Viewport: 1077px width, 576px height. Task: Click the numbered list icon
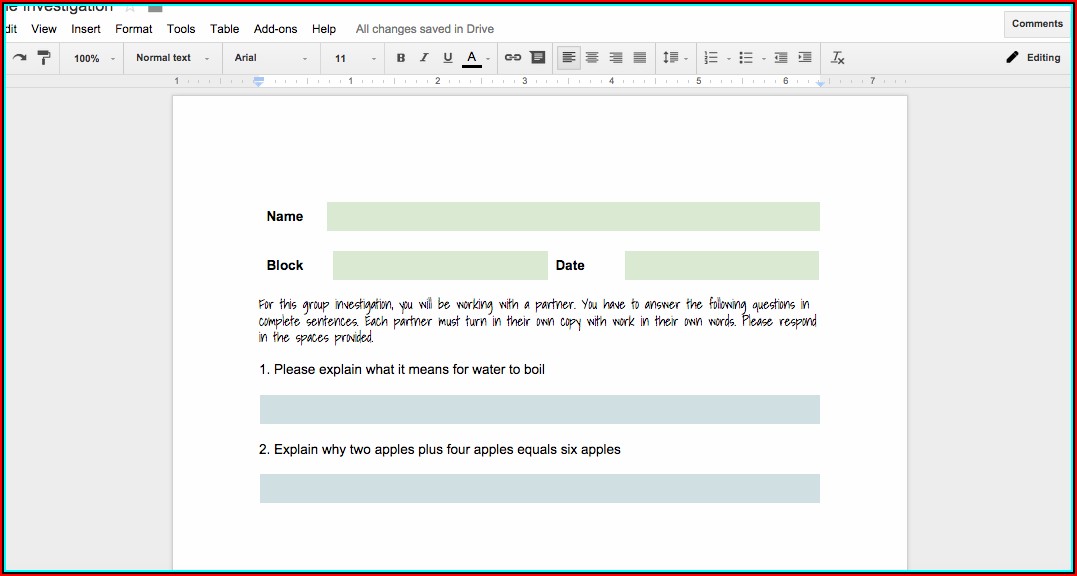[712, 58]
